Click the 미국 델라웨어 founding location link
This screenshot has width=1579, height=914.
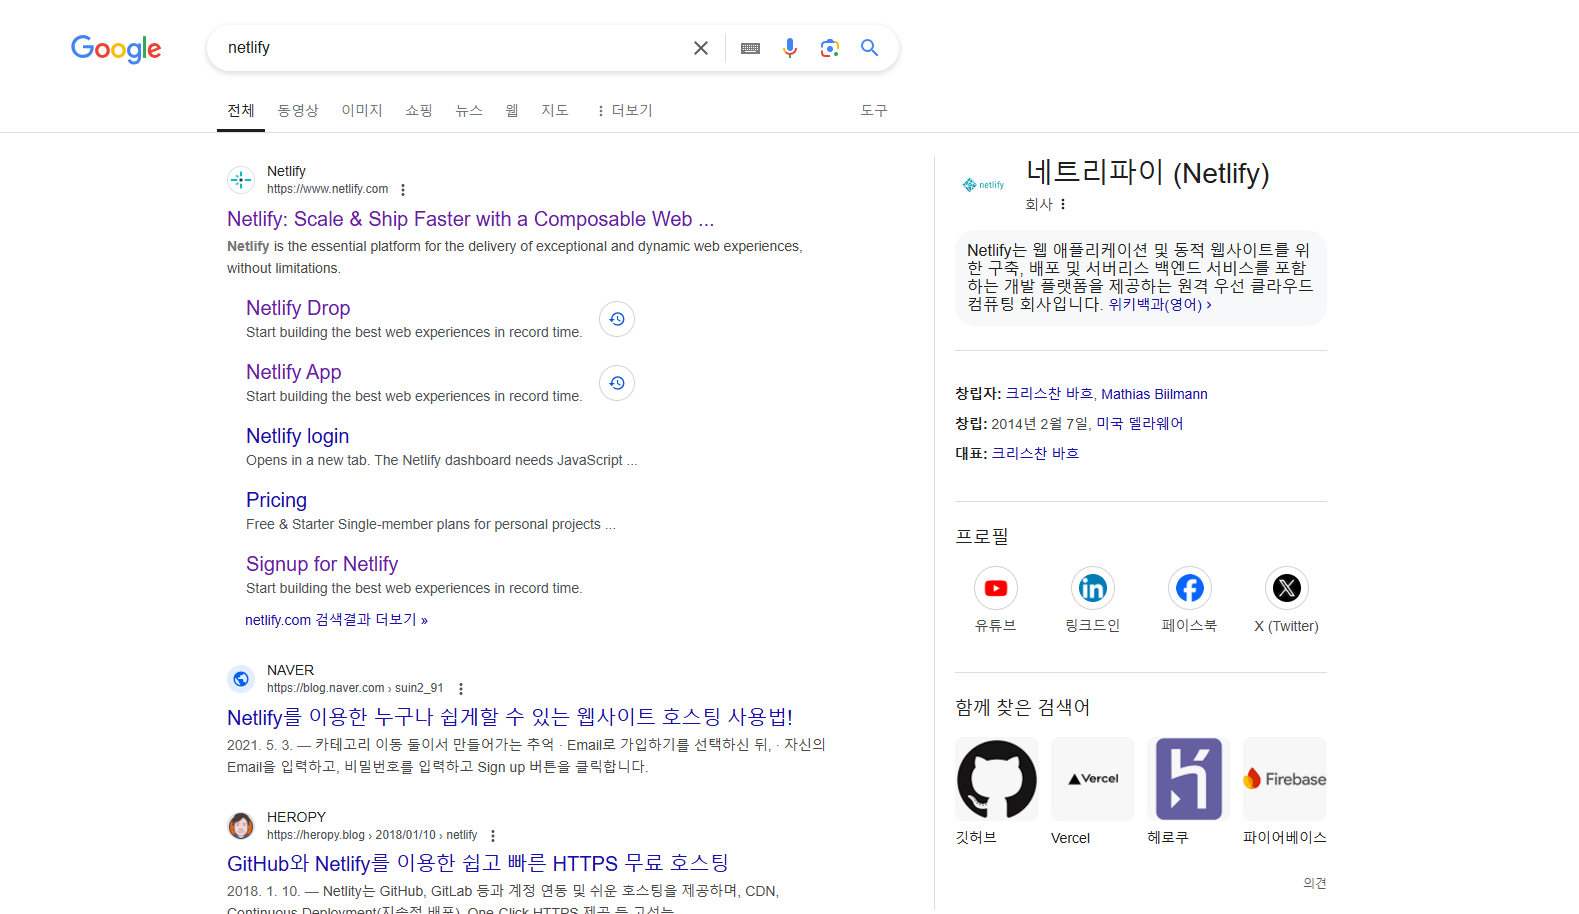[x=1140, y=424]
